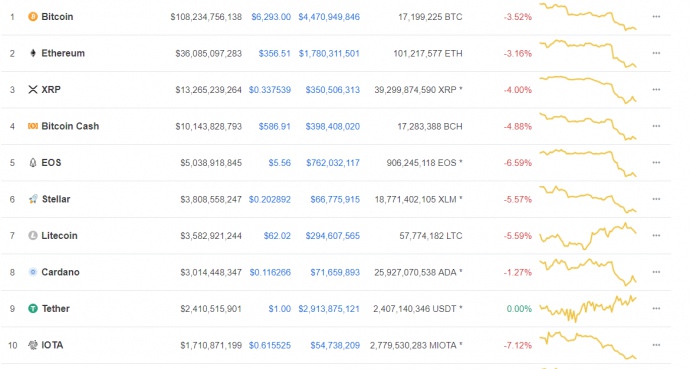Viewport: 690px width, 369px height.
Task: Click the Litecoin gray coin icon
Action: 33,236
